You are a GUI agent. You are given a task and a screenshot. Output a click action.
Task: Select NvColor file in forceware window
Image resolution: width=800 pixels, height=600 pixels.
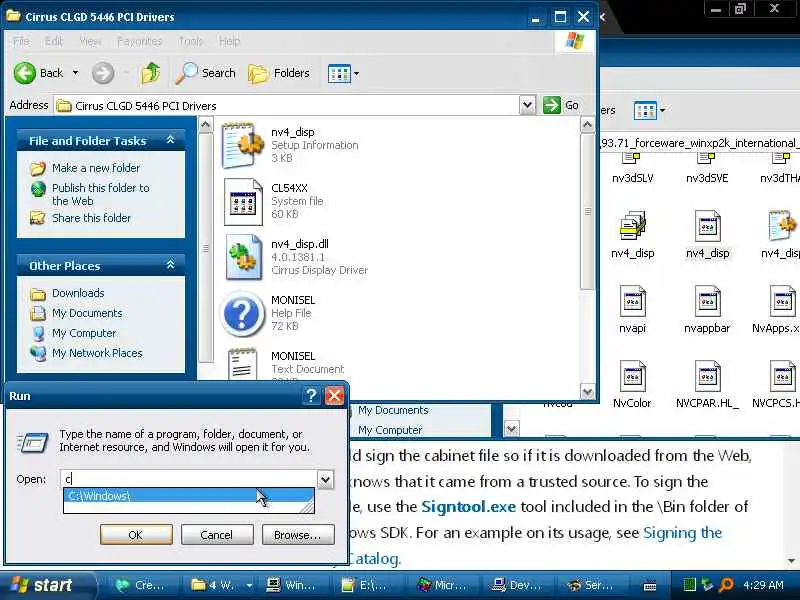click(632, 384)
